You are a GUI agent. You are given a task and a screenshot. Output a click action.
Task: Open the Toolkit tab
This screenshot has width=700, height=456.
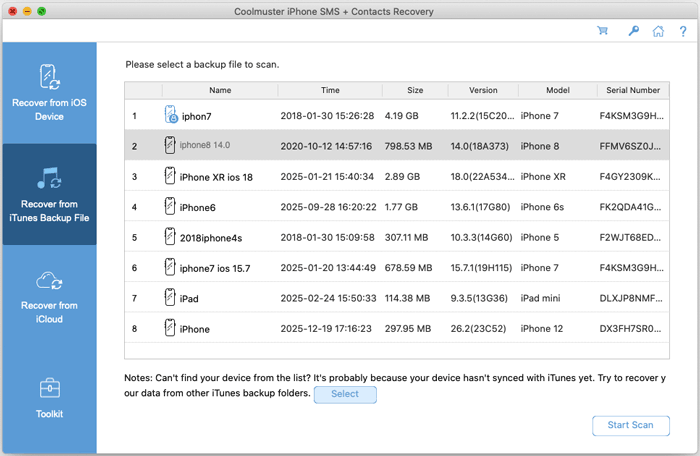(x=49, y=397)
